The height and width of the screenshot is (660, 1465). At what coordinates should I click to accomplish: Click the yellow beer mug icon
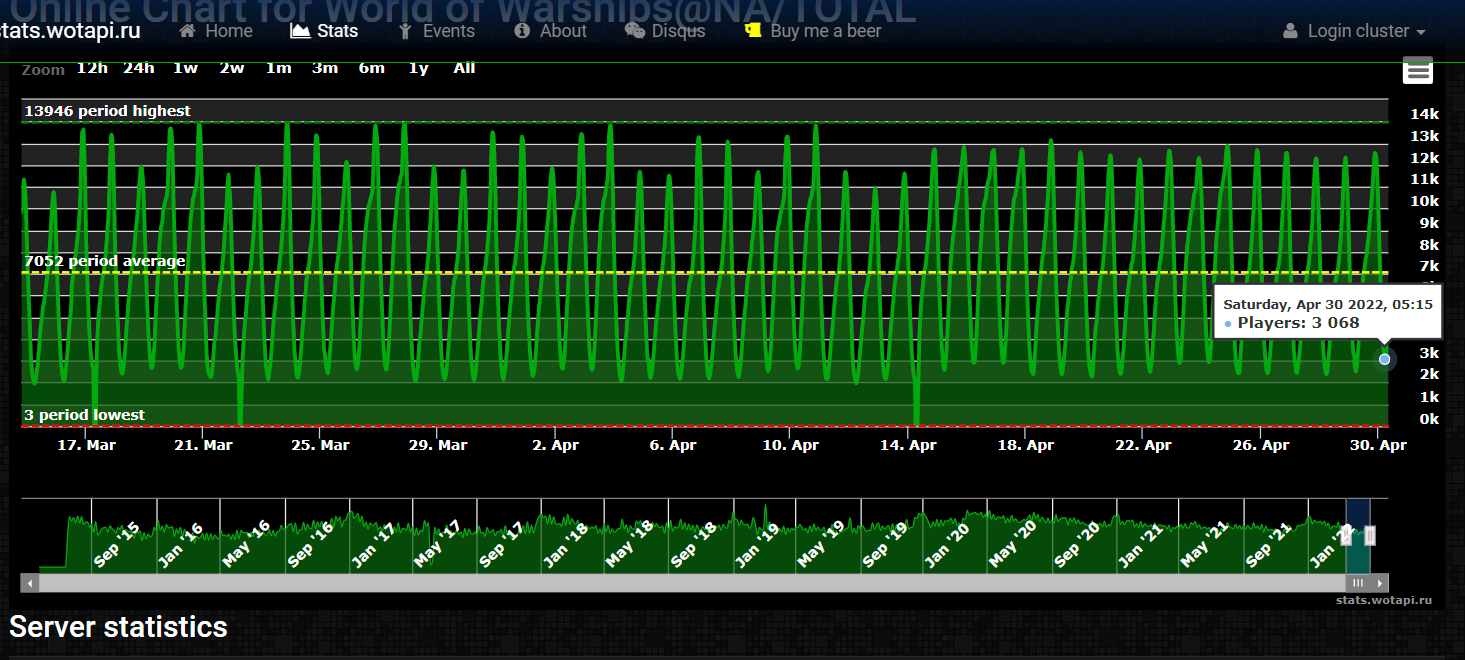(x=753, y=31)
